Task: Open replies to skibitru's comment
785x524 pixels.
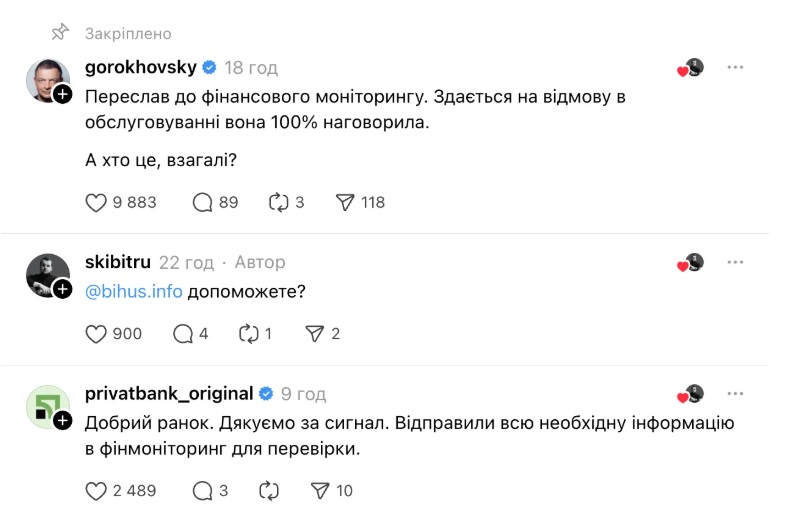Action: pyautogui.click(x=183, y=334)
